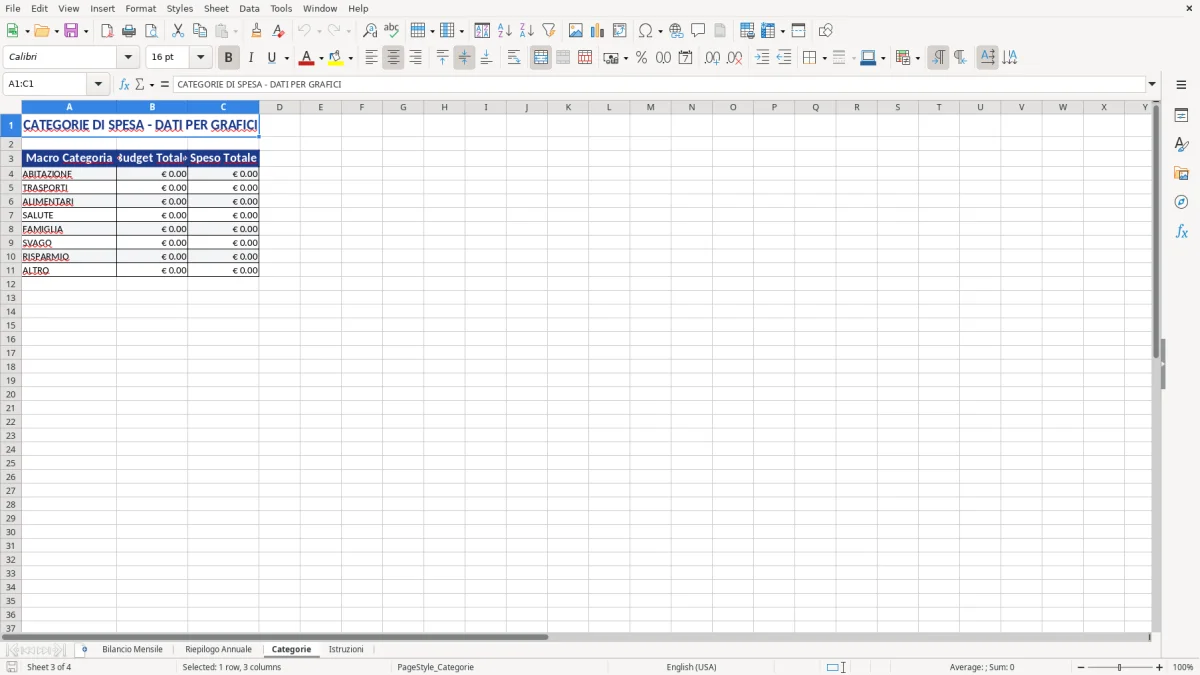Run the Spelling check icon
The width and height of the screenshot is (1200, 675).
pos(392,31)
